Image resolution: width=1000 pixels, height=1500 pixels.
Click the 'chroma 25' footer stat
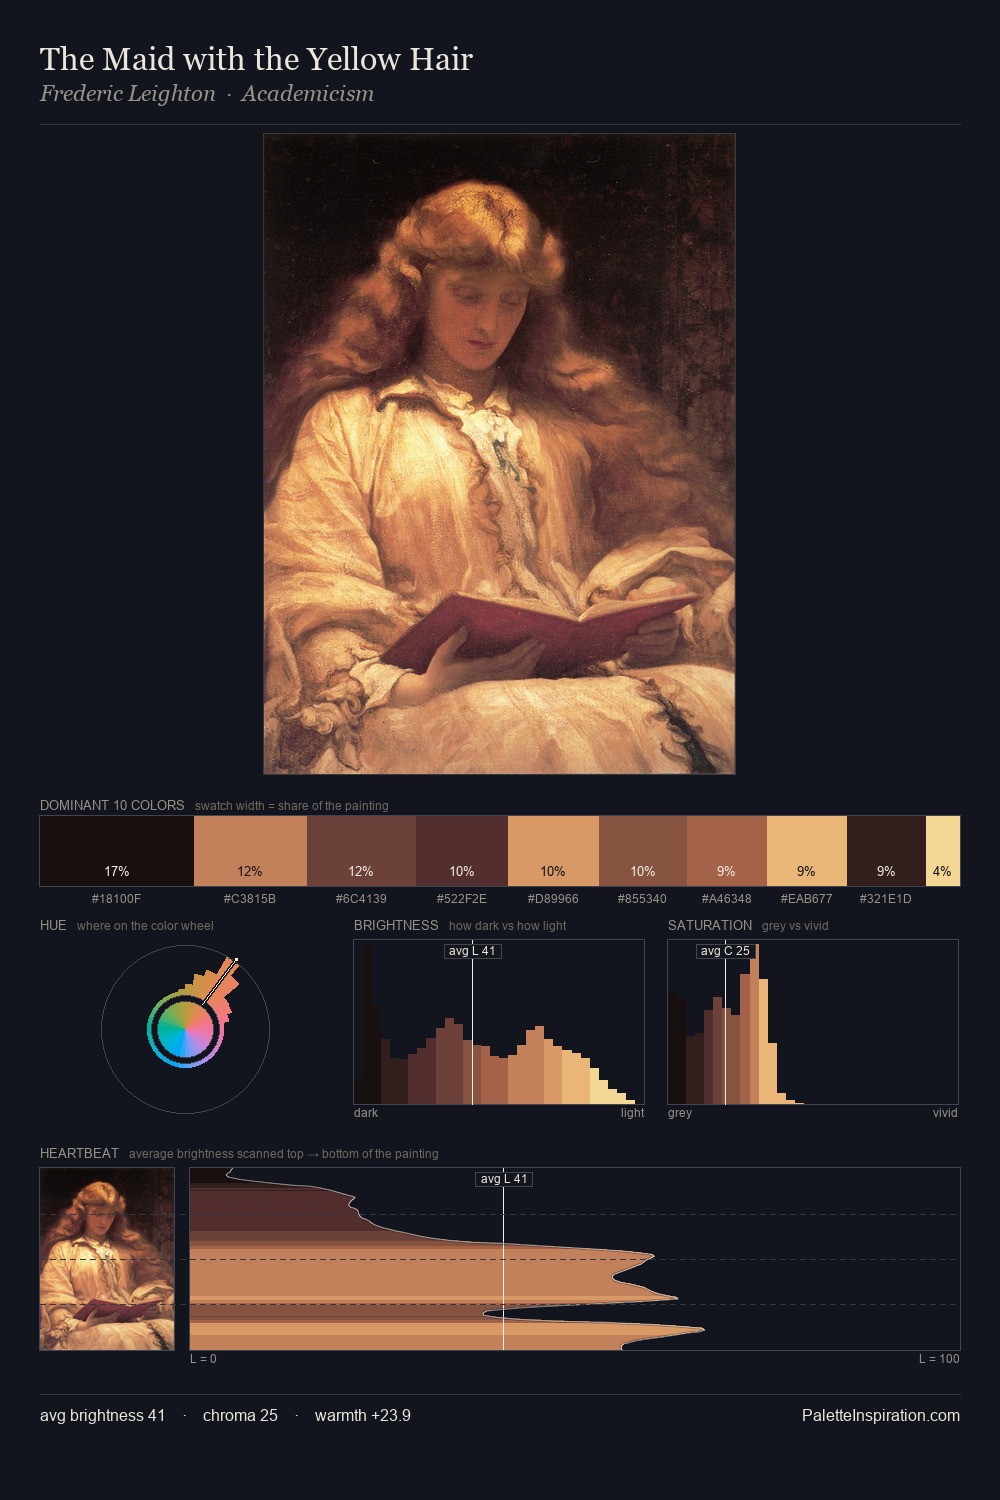[x=240, y=1415]
